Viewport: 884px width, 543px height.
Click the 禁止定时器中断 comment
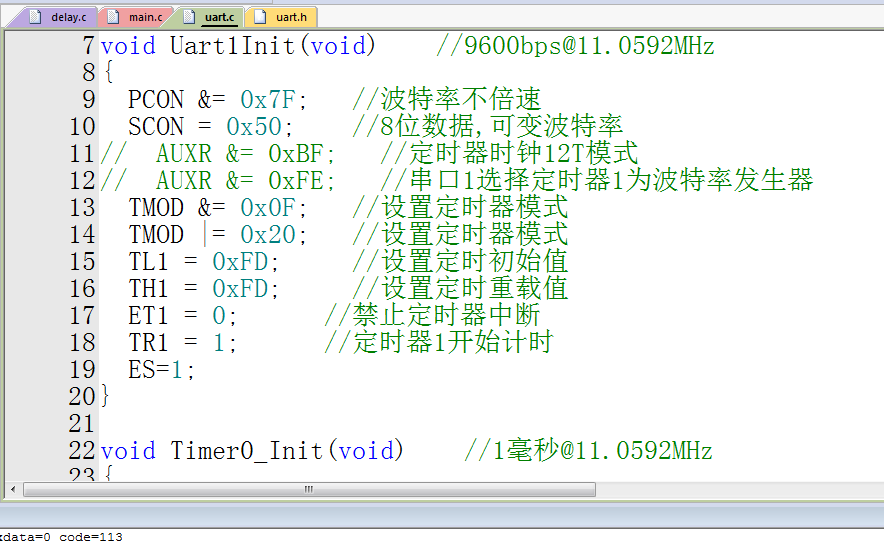[432, 316]
